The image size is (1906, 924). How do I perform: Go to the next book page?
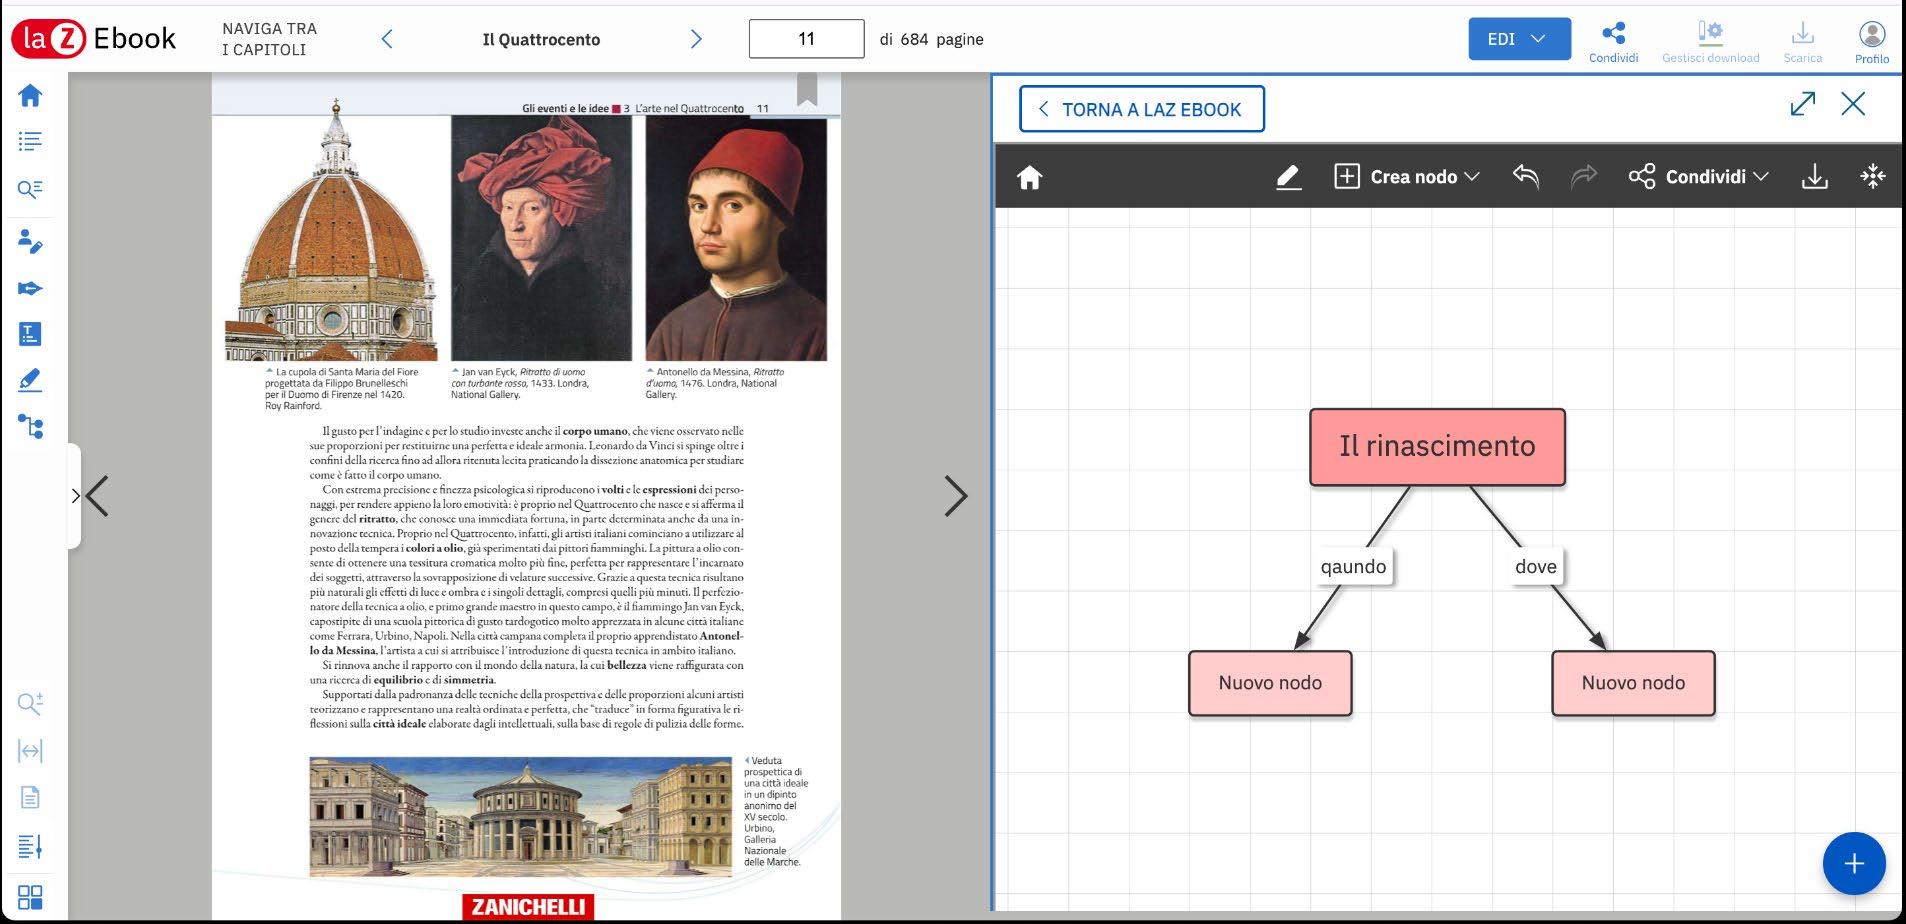tap(956, 496)
